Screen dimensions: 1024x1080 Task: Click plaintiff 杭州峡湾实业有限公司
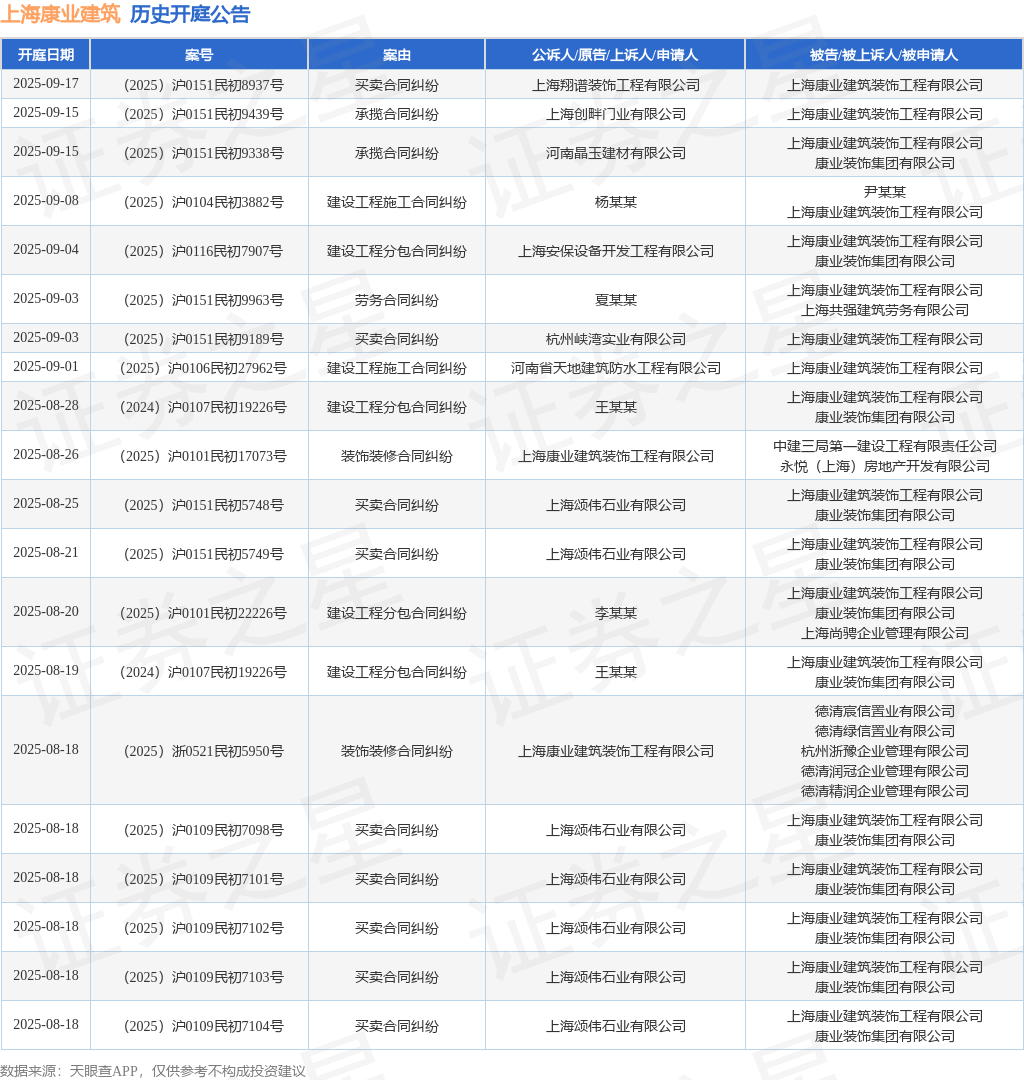(616, 339)
